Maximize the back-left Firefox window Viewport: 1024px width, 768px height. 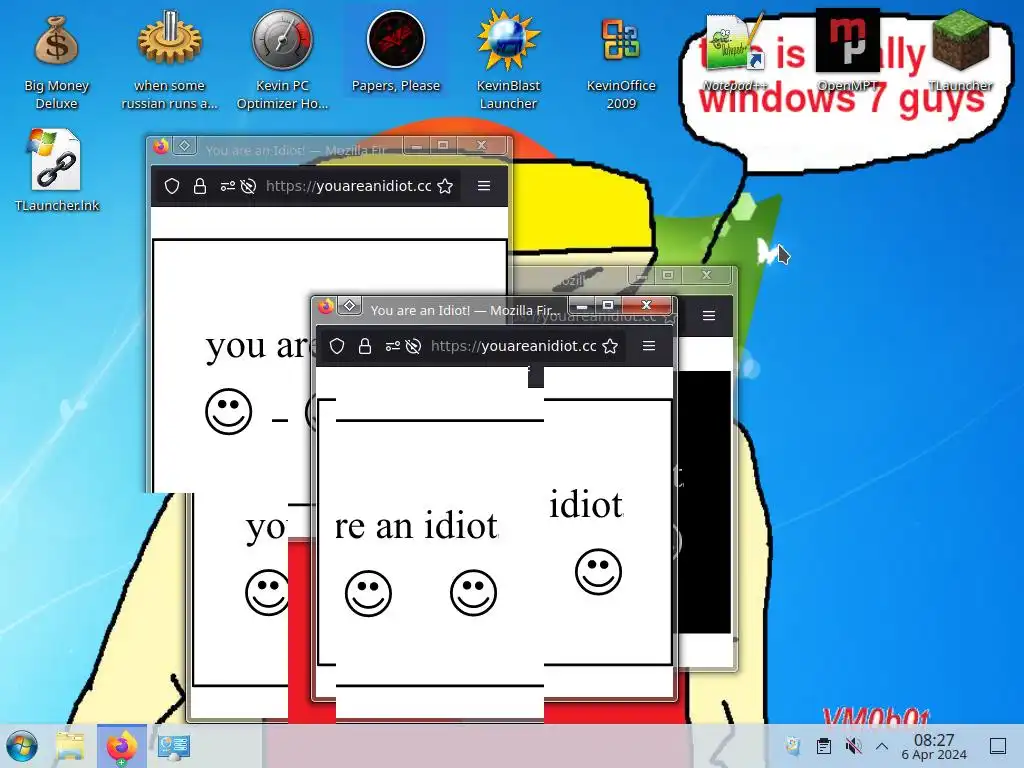tap(443, 145)
